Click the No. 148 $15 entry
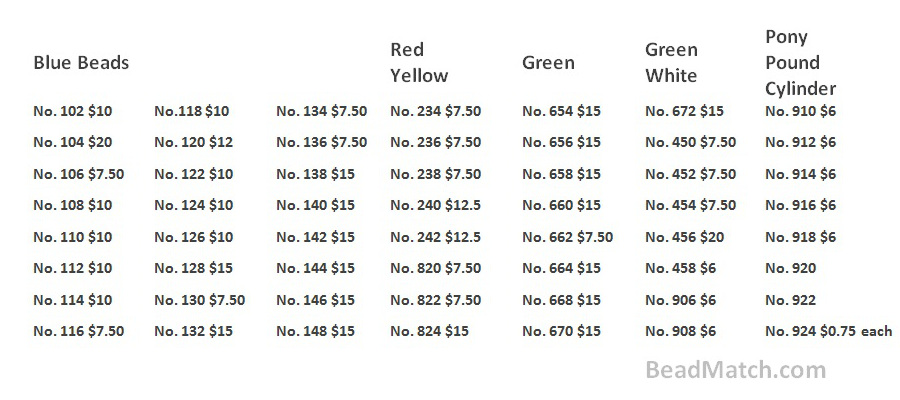Image resolution: width=900 pixels, height=400 pixels. (x=315, y=331)
